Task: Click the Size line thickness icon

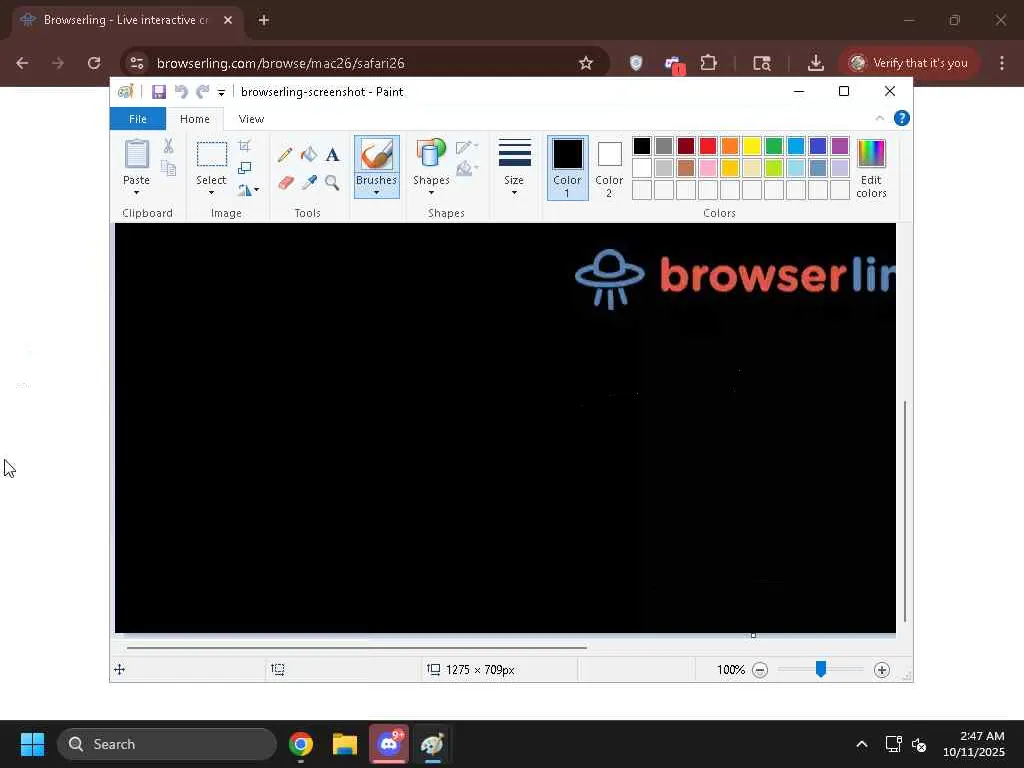Action: [x=515, y=153]
